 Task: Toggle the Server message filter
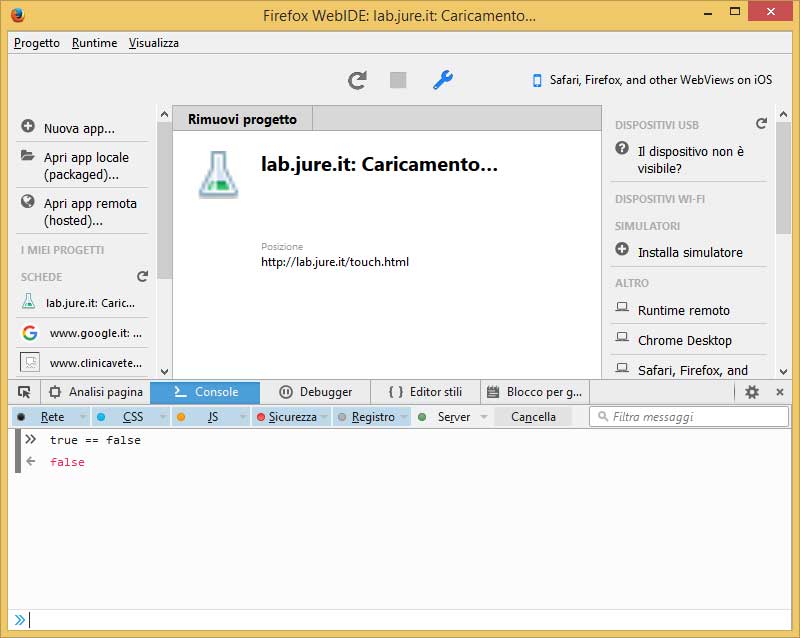pyautogui.click(x=454, y=417)
